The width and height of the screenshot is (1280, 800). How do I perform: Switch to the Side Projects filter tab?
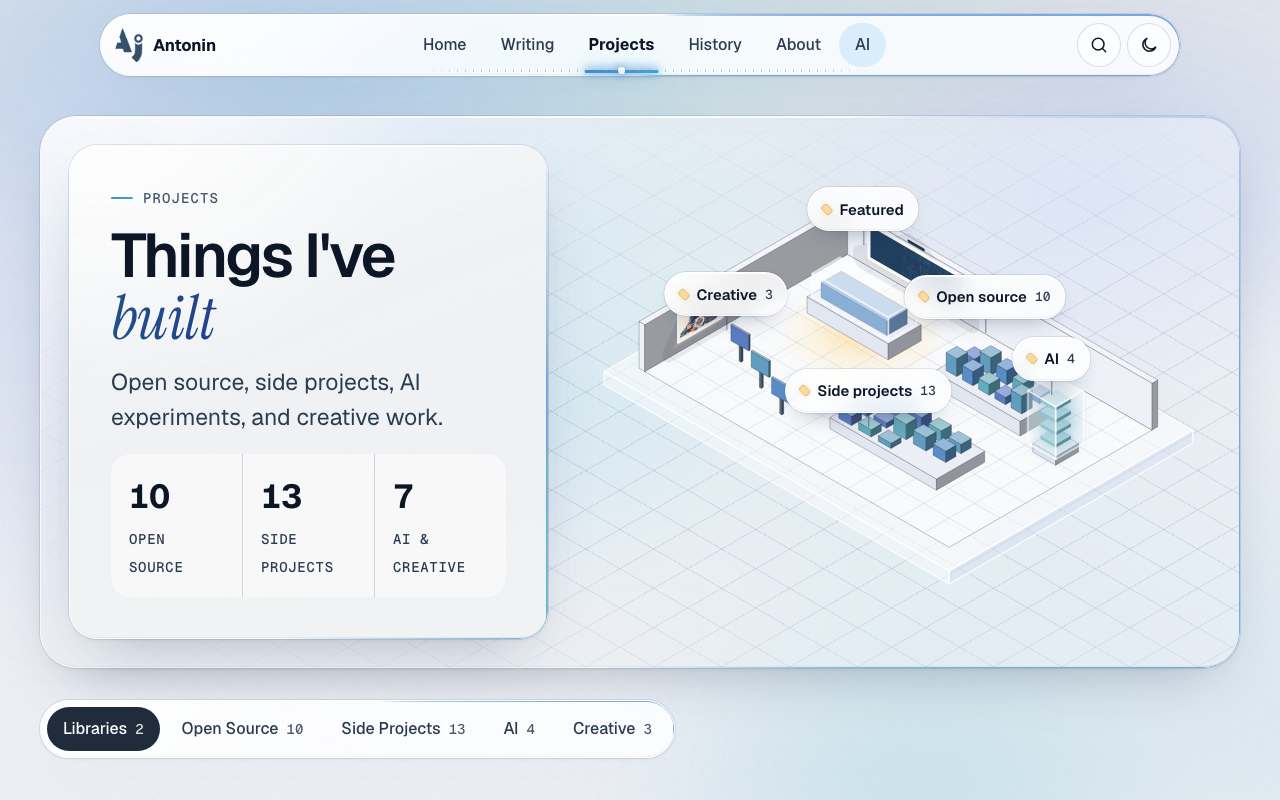(x=403, y=729)
